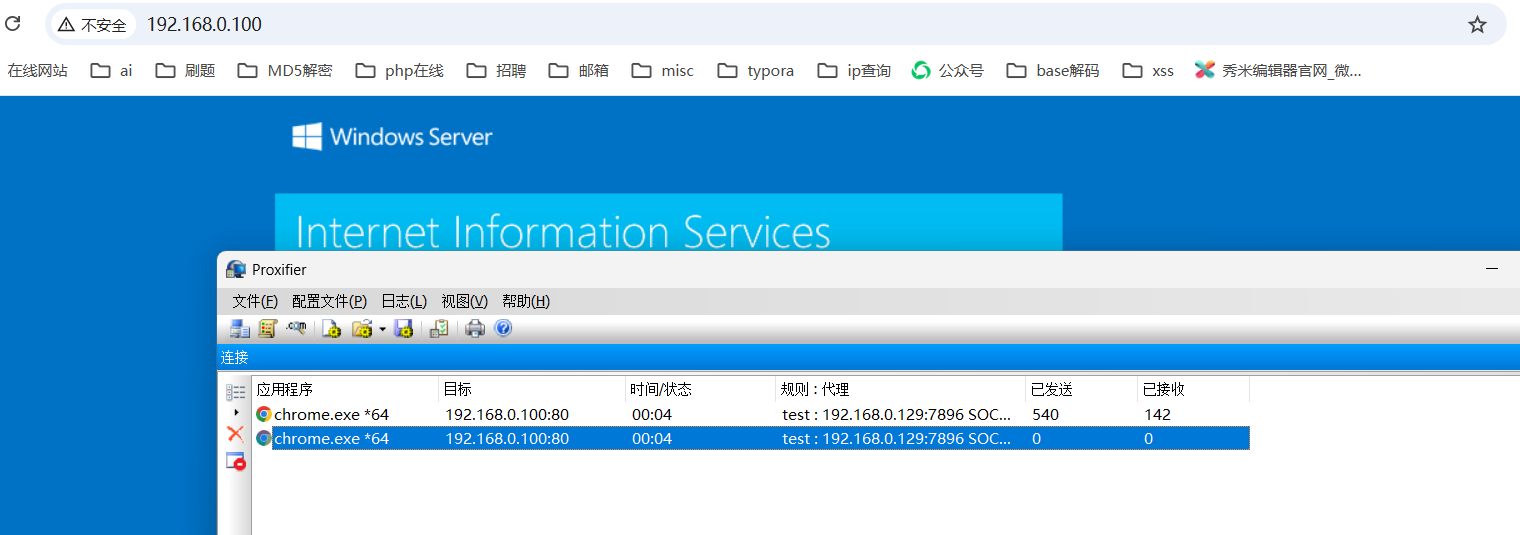Screen dimensions: 1520x535
Task: Open Proxification Rules scroll icon
Action: click(267, 328)
